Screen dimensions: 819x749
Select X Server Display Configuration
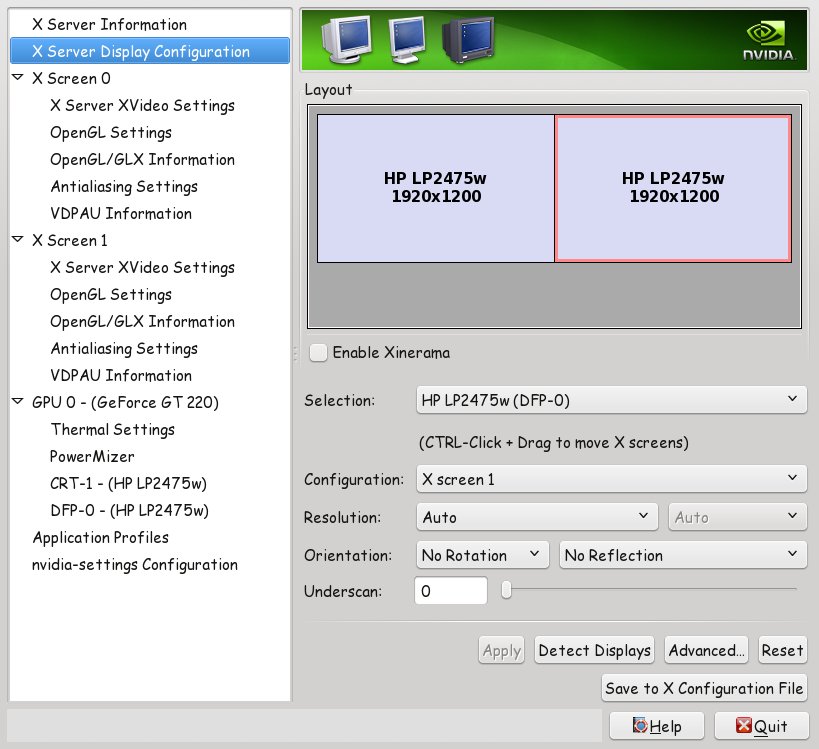150,51
